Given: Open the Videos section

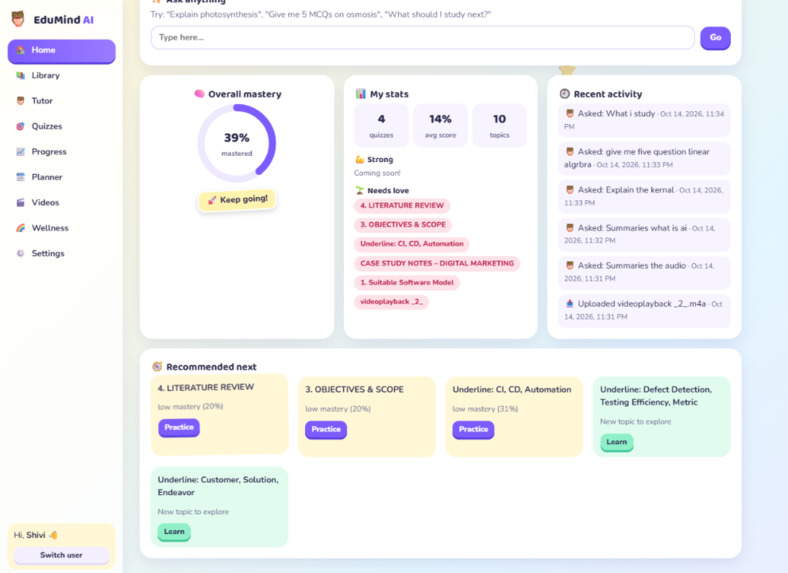Looking at the screenshot, I should click(x=61, y=203).
